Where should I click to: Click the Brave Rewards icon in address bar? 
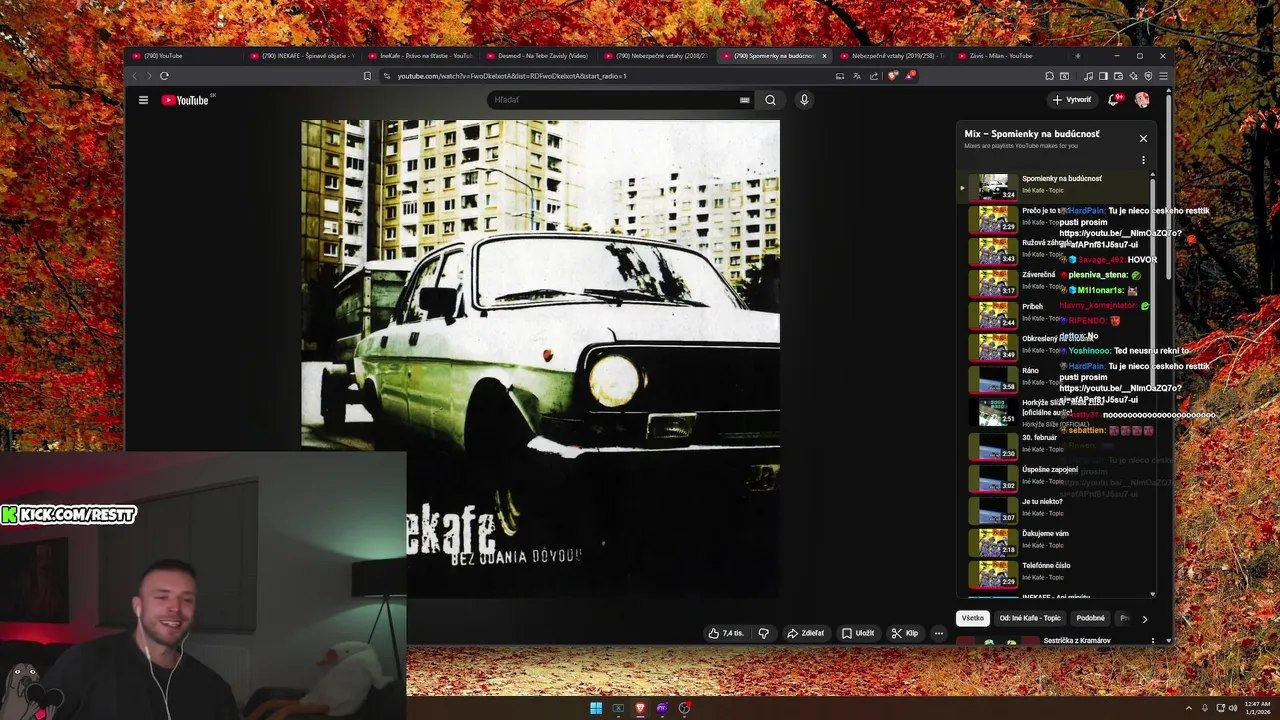tap(909, 76)
